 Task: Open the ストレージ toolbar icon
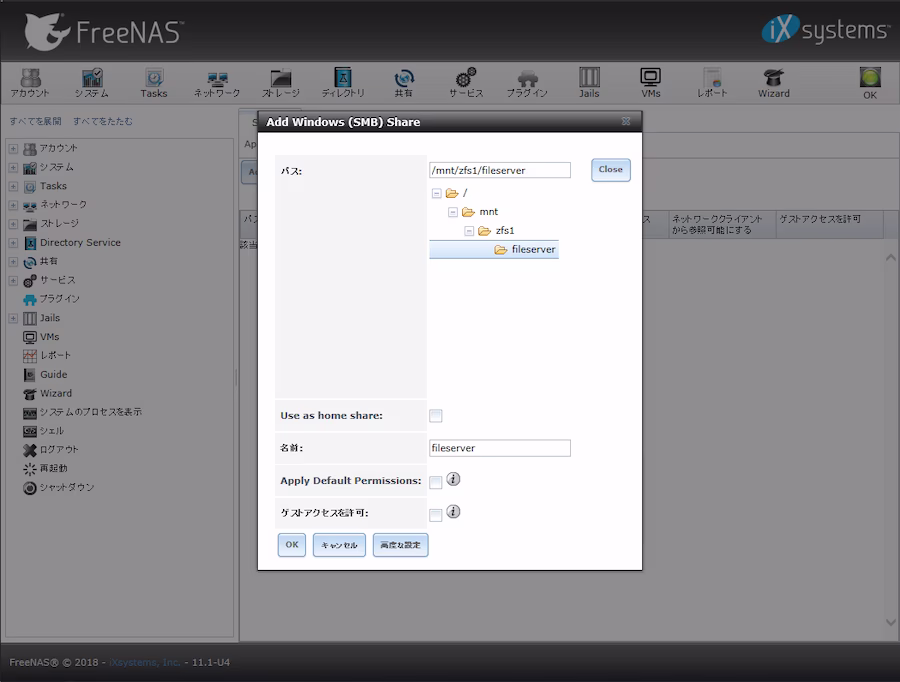pyautogui.click(x=281, y=83)
